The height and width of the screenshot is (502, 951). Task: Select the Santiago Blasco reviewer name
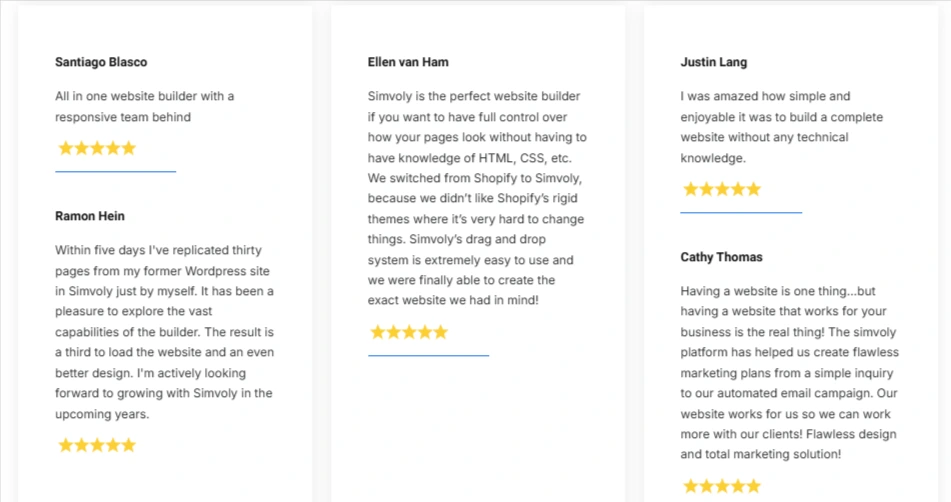pos(101,62)
